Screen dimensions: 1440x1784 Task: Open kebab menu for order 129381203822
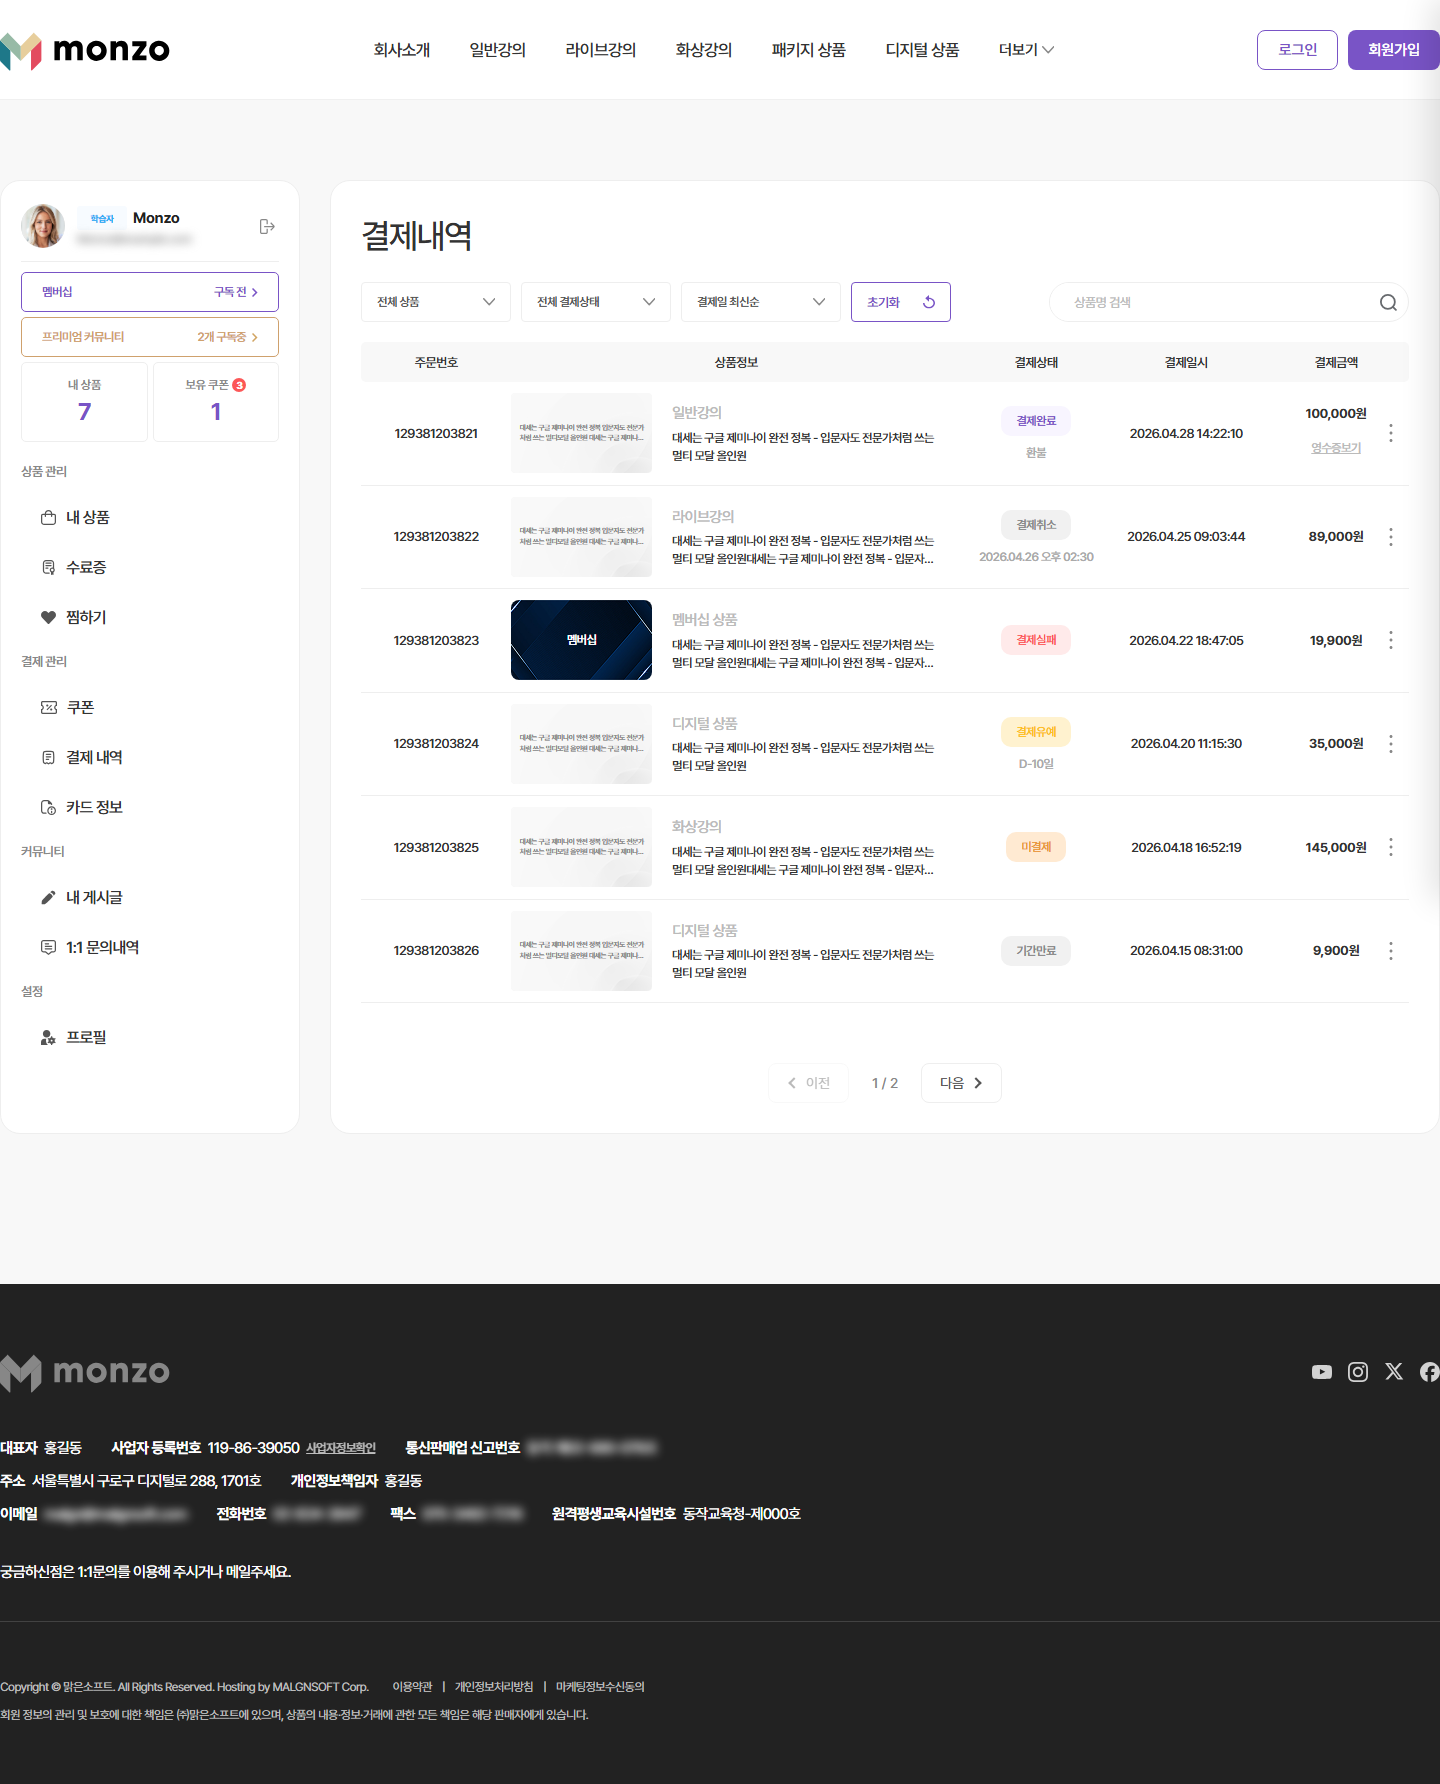pos(1390,537)
